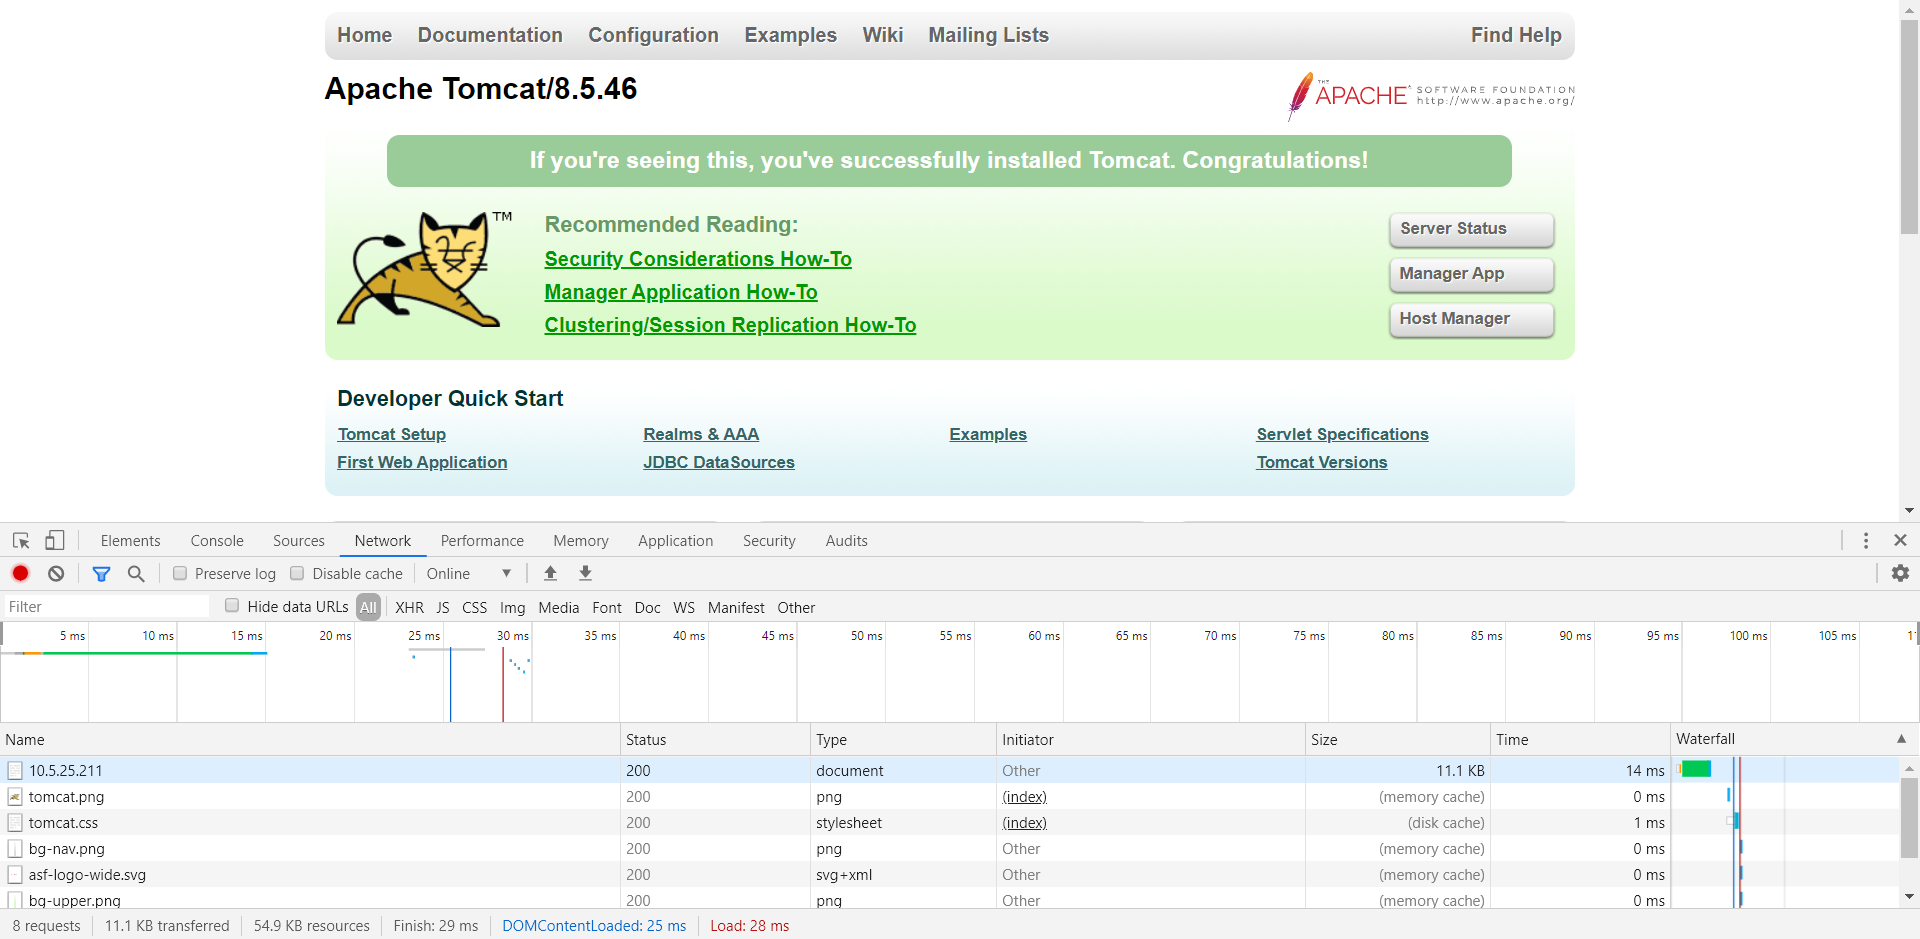
Task: Open the Online throttling dropdown
Action: (469, 573)
